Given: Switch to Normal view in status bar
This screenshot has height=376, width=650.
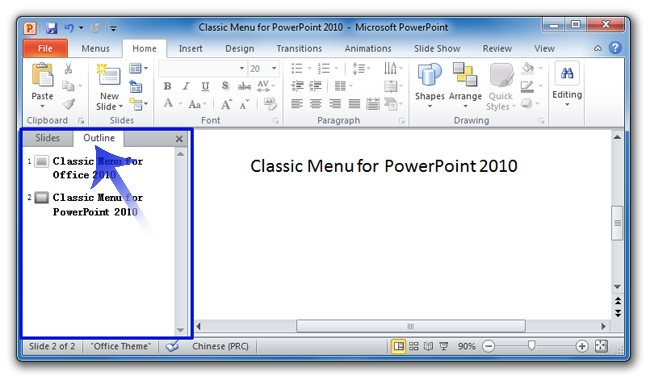Looking at the screenshot, I should point(398,346).
